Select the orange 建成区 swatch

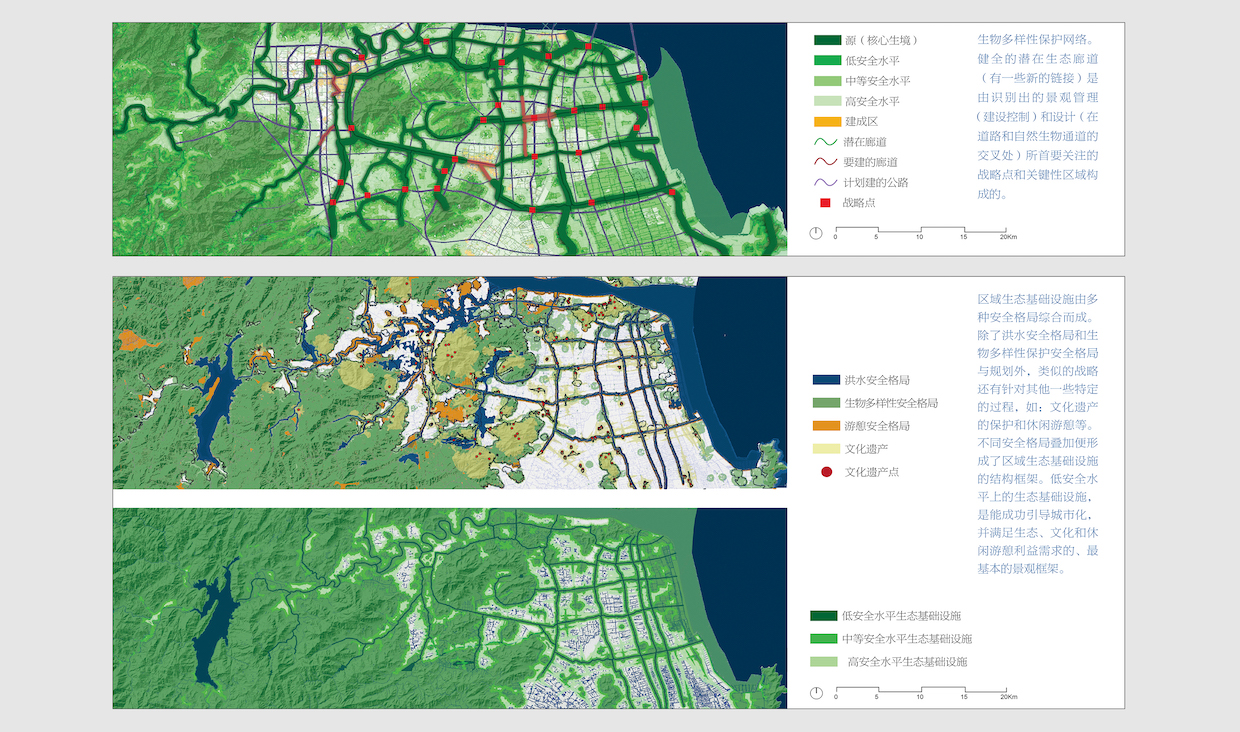pos(827,121)
